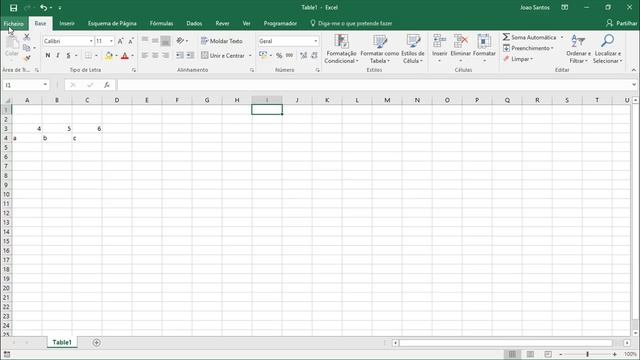This screenshot has height=360, width=640.
Task: Select the Dados tab
Action: click(x=194, y=24)
